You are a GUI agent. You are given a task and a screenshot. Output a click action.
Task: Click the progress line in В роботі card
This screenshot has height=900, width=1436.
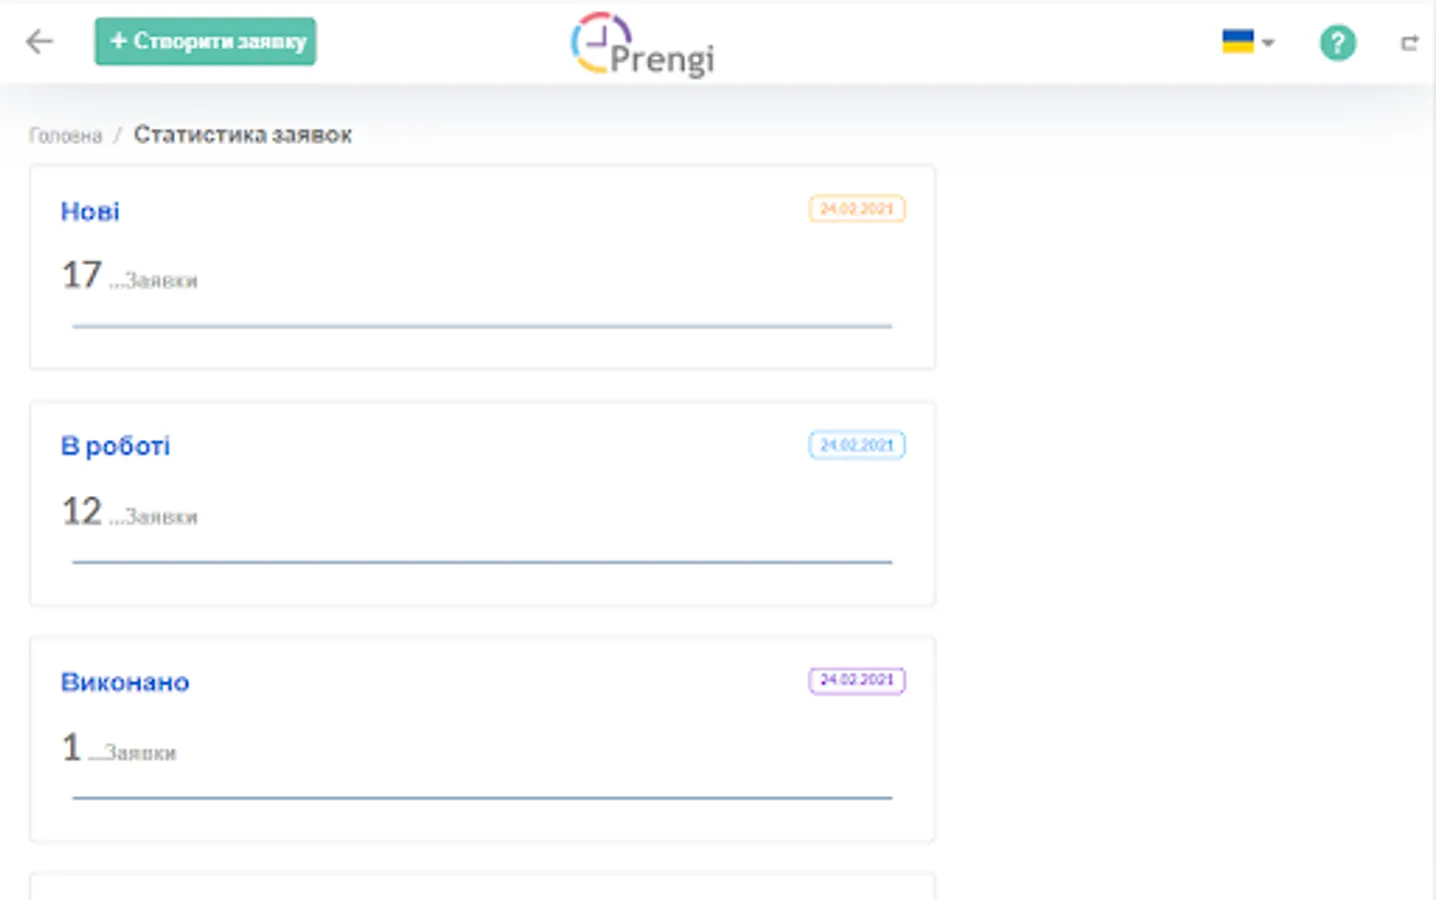(x=482, y=562)
